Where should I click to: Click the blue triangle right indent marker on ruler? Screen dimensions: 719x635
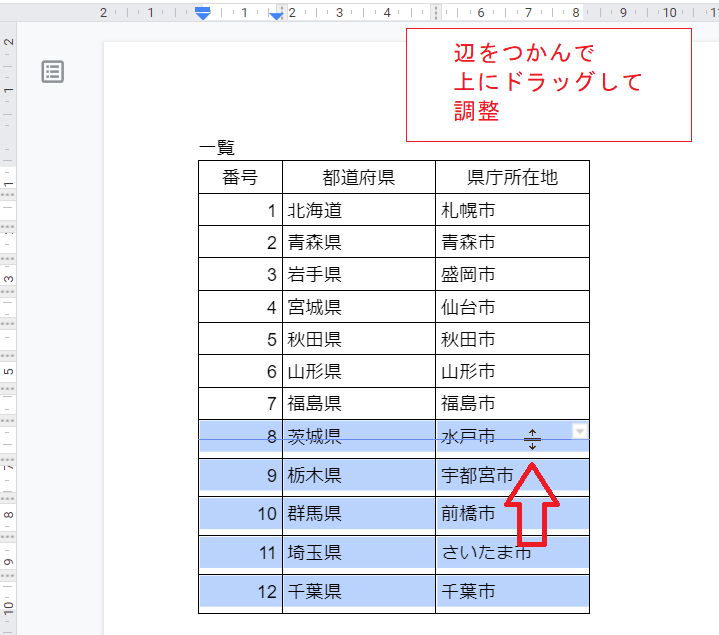pos(276,17)
